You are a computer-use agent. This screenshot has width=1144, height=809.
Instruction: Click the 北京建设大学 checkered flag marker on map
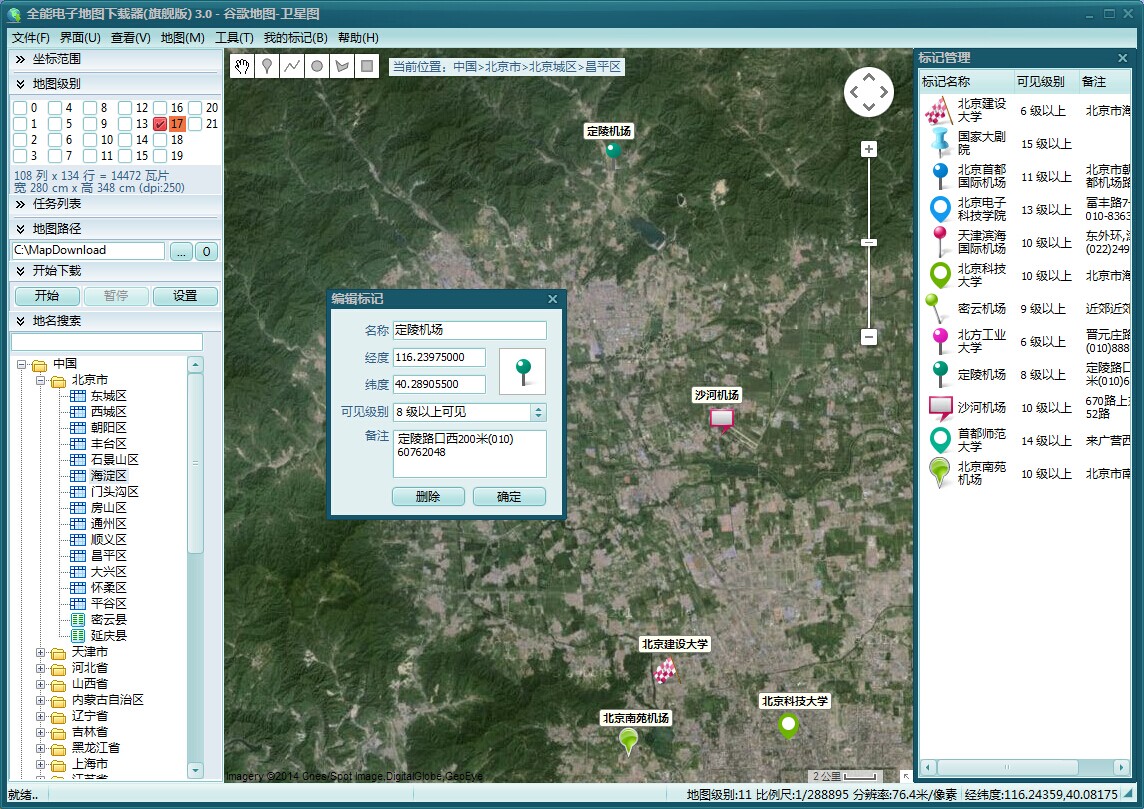tap(665, 670)
